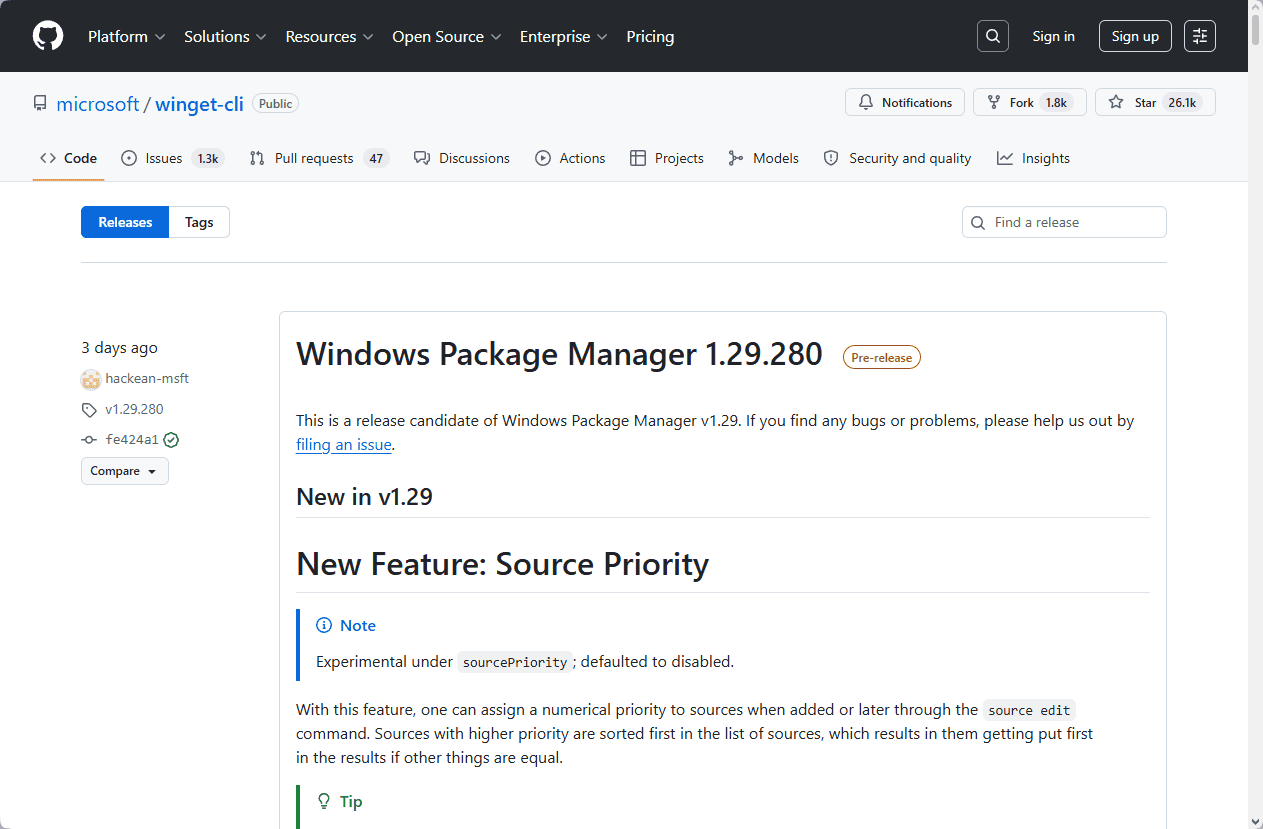Screen dimensions: 1263x829
Task: Click the Public label badge
Action: (276, 103)
